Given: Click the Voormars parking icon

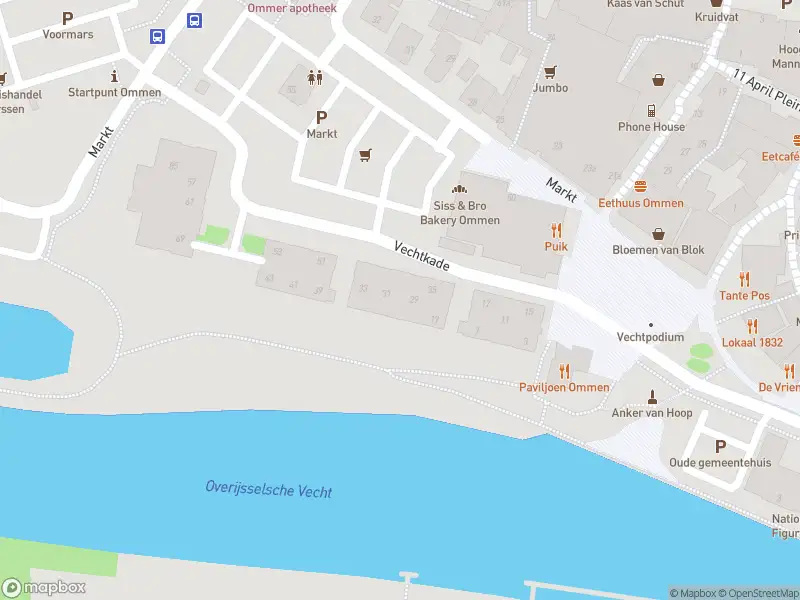Looking at the screenshot, I should point(67,19).
